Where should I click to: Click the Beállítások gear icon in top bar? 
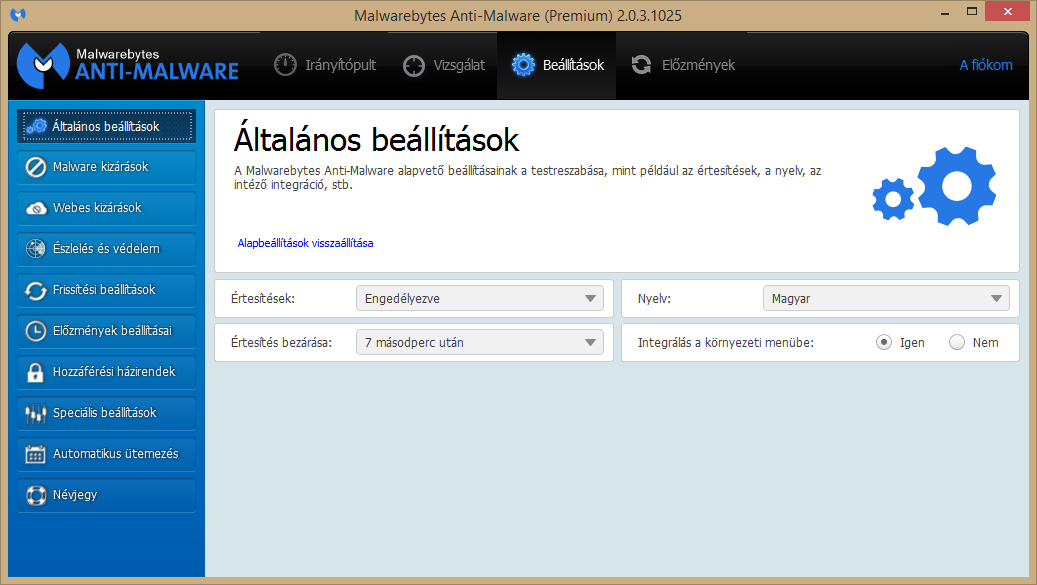pyautogui.click(x=522, y=65)
